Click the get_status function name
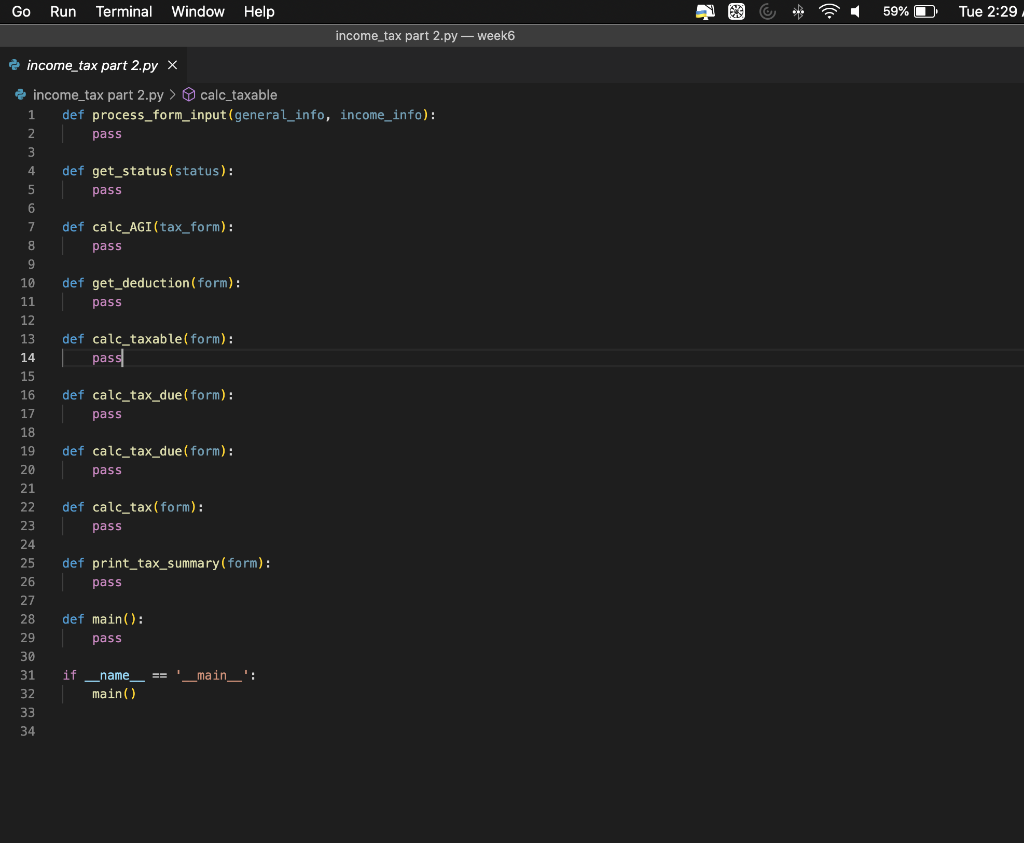This screenshot has width=1024, height=843. [129, 171]
